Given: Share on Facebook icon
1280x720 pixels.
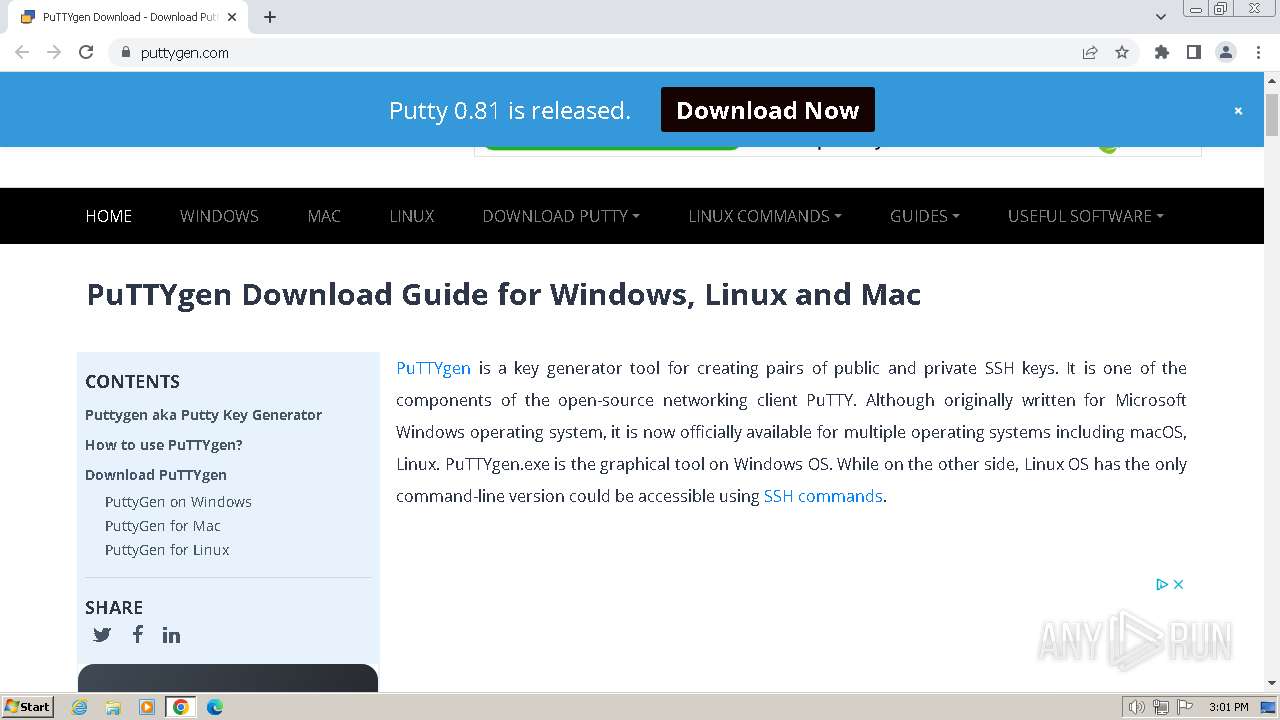Looking at the screenshot, I should [x=138, y=634].
